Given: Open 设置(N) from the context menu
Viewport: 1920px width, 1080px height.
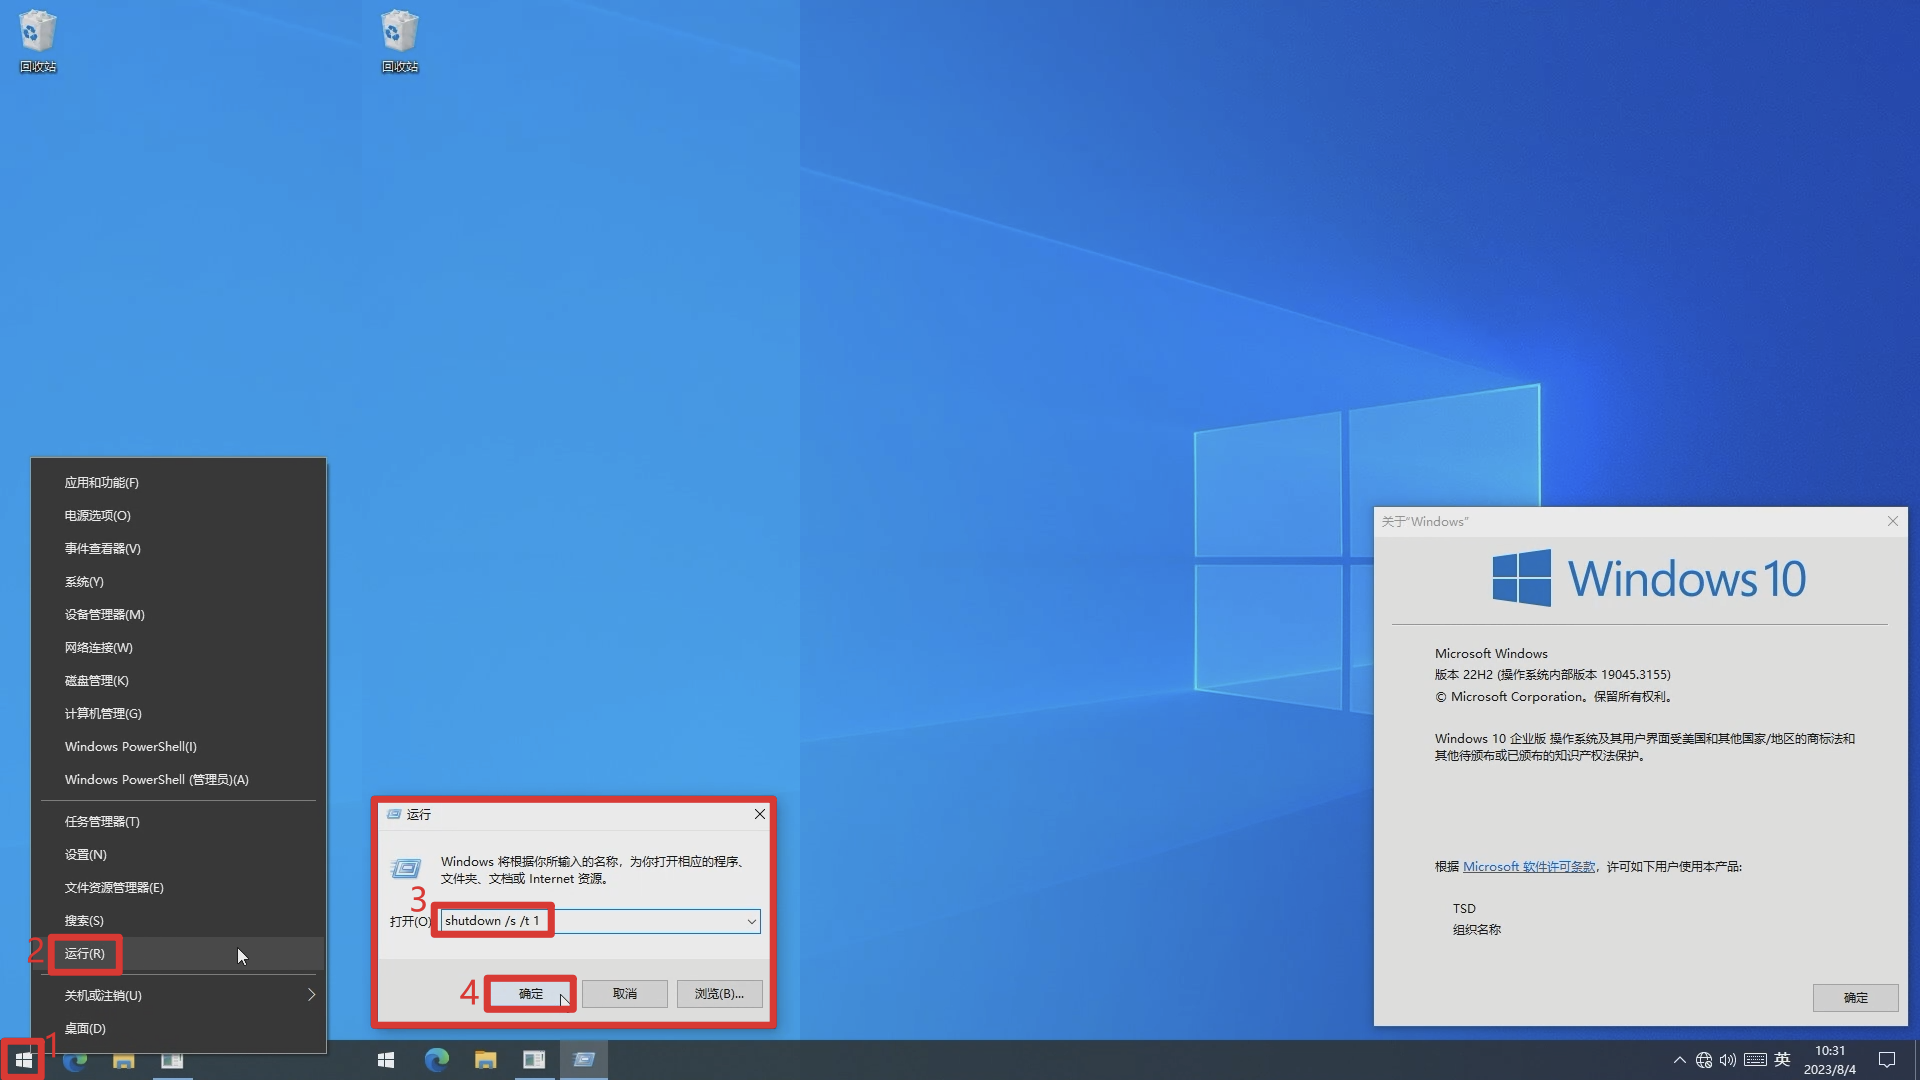Looking at the screenshot, I should [x=179, y=854].
